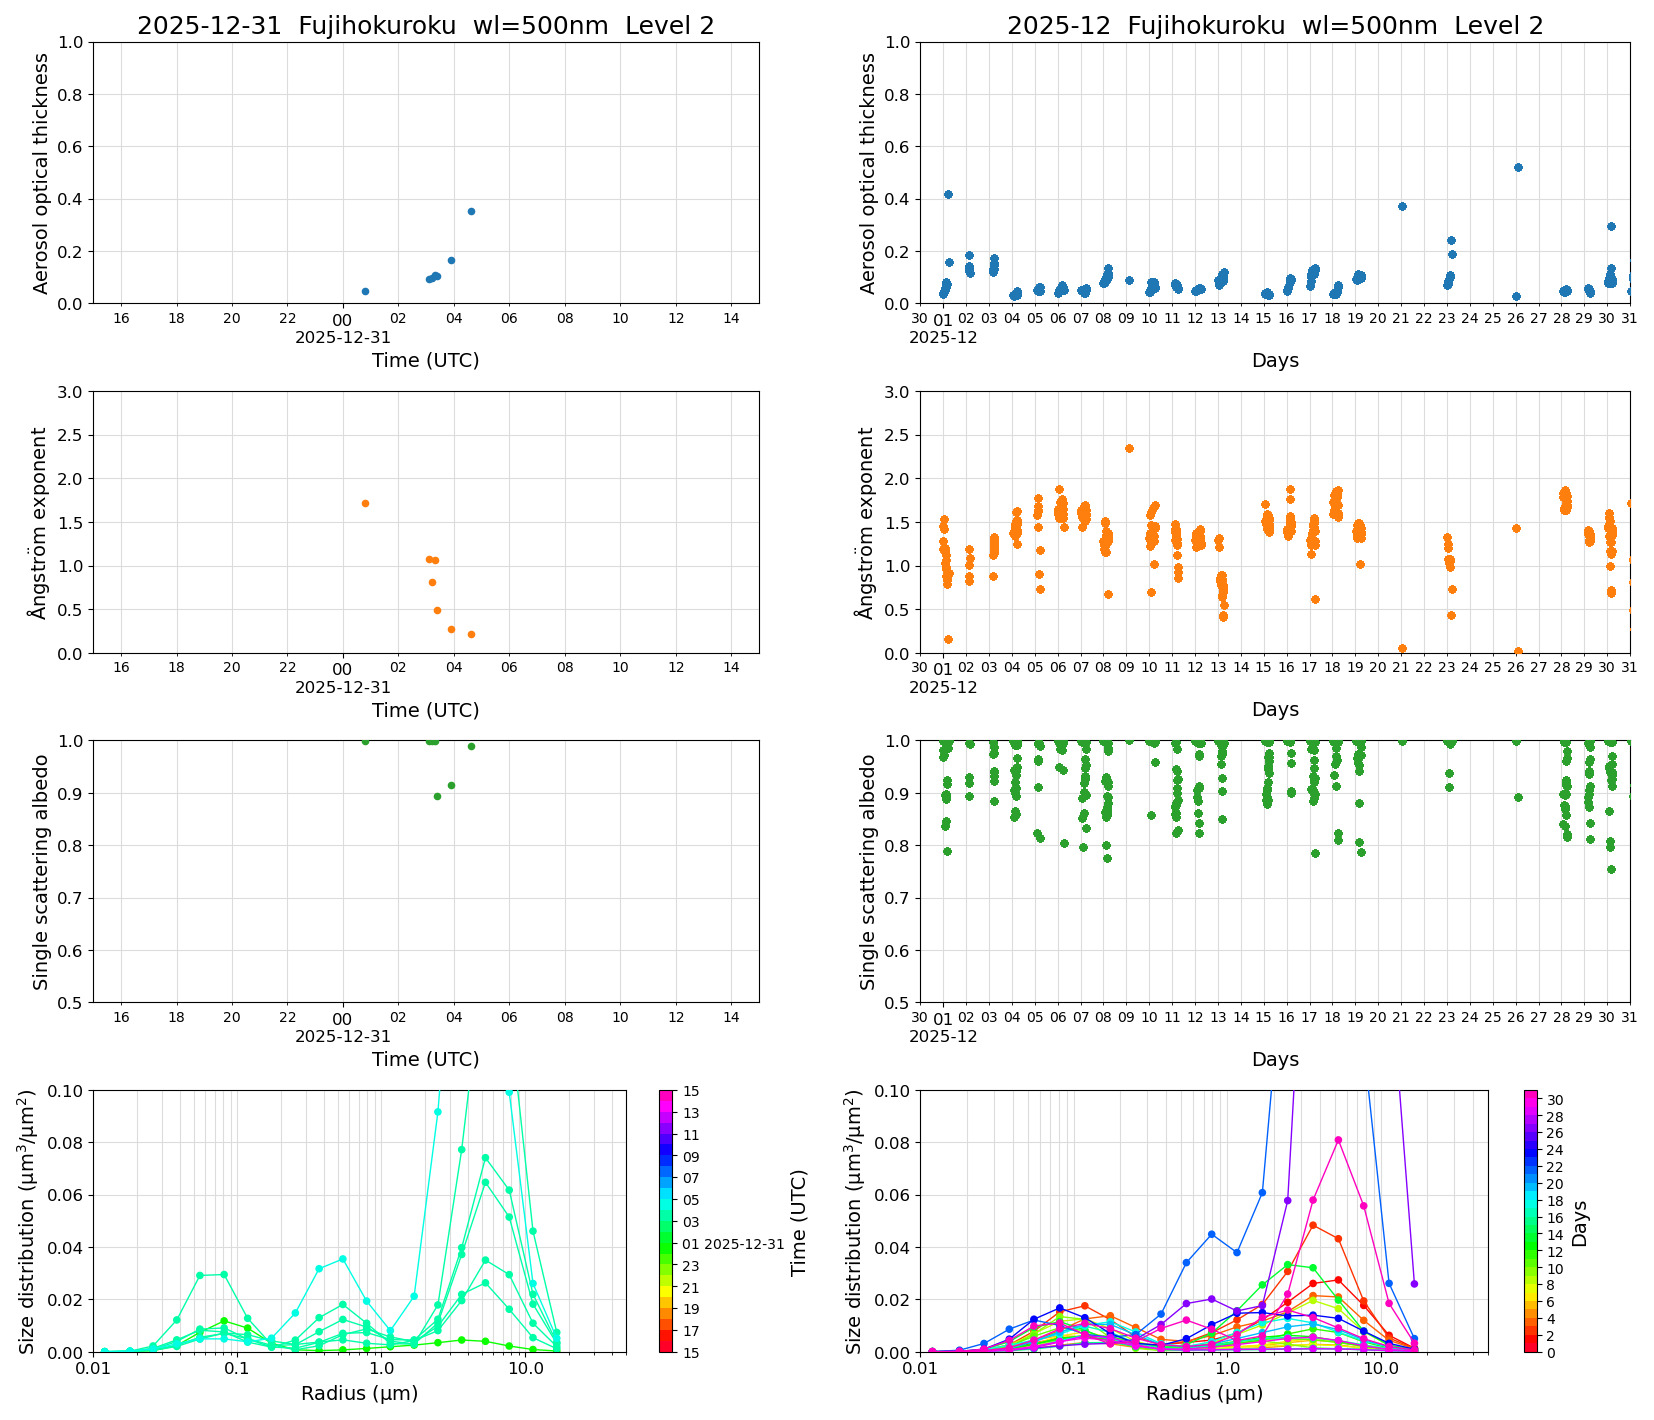Click the day 01 point near 0.42 aerosol thickness

pyautogui.click(x=948, y=194)
